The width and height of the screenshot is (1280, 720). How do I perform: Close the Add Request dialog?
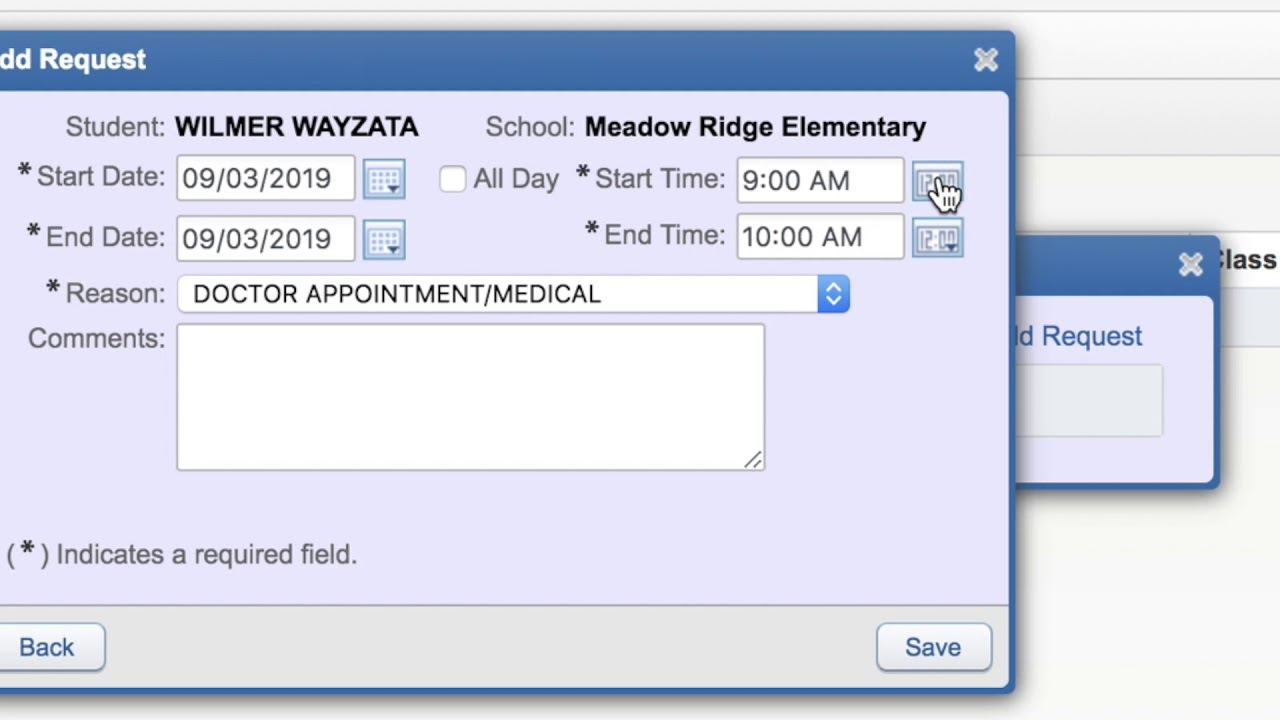[x=986, y=60]
